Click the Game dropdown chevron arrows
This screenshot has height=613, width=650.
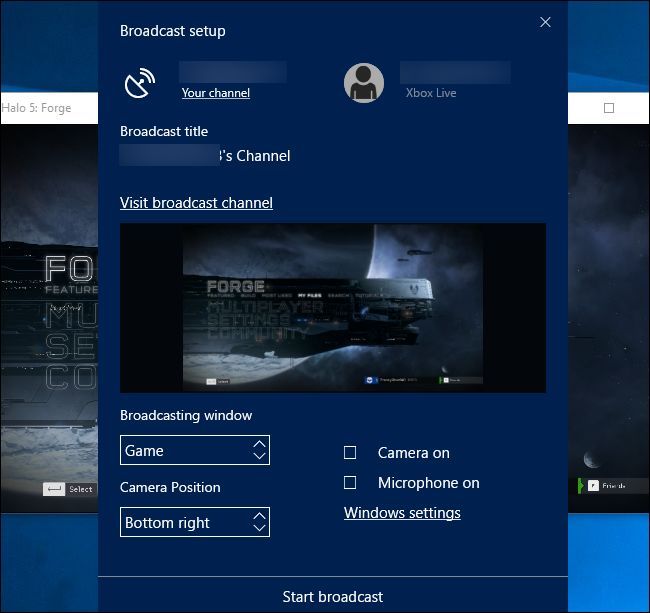tap(260, 450)
